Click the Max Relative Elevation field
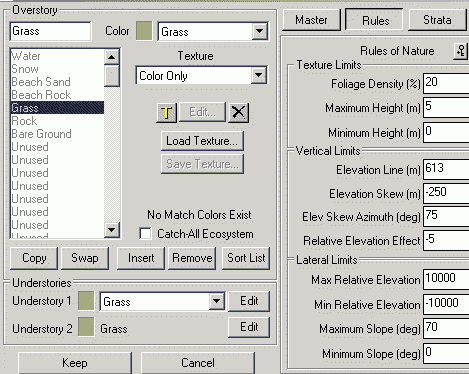469x374 pixels. tap(446, 279)
